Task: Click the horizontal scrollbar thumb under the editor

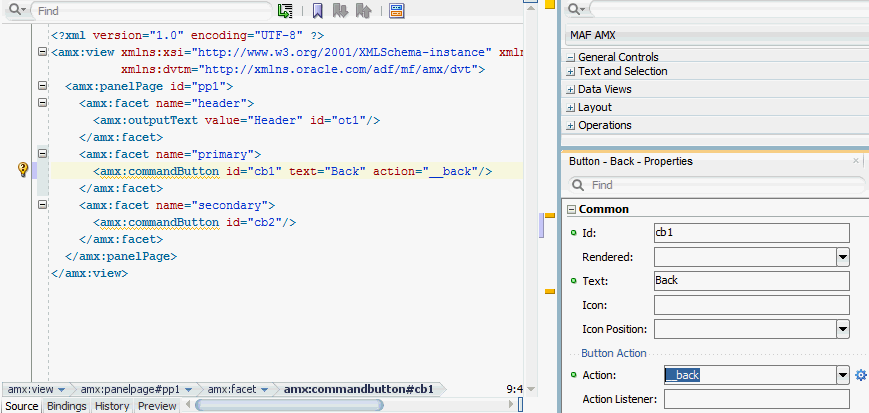Action: coord(288,405)
